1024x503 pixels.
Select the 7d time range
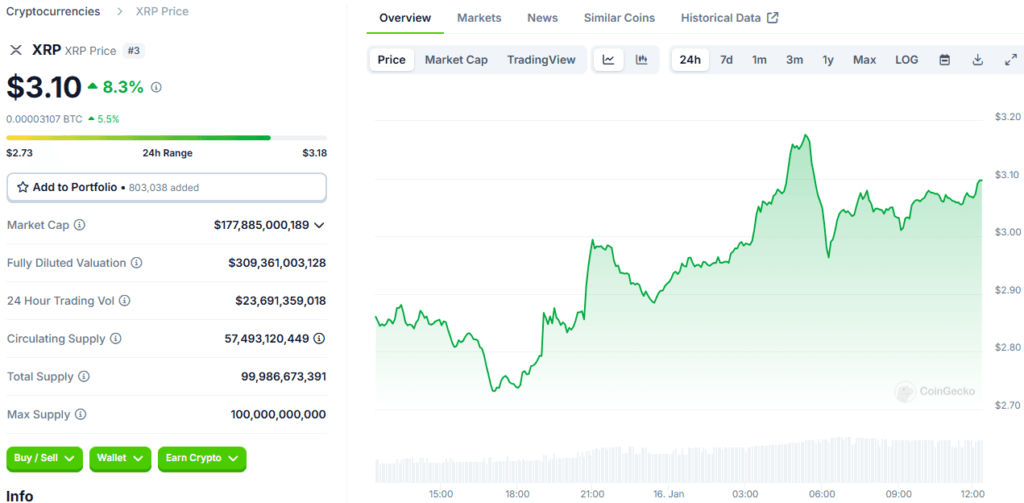tap(726, 60)
